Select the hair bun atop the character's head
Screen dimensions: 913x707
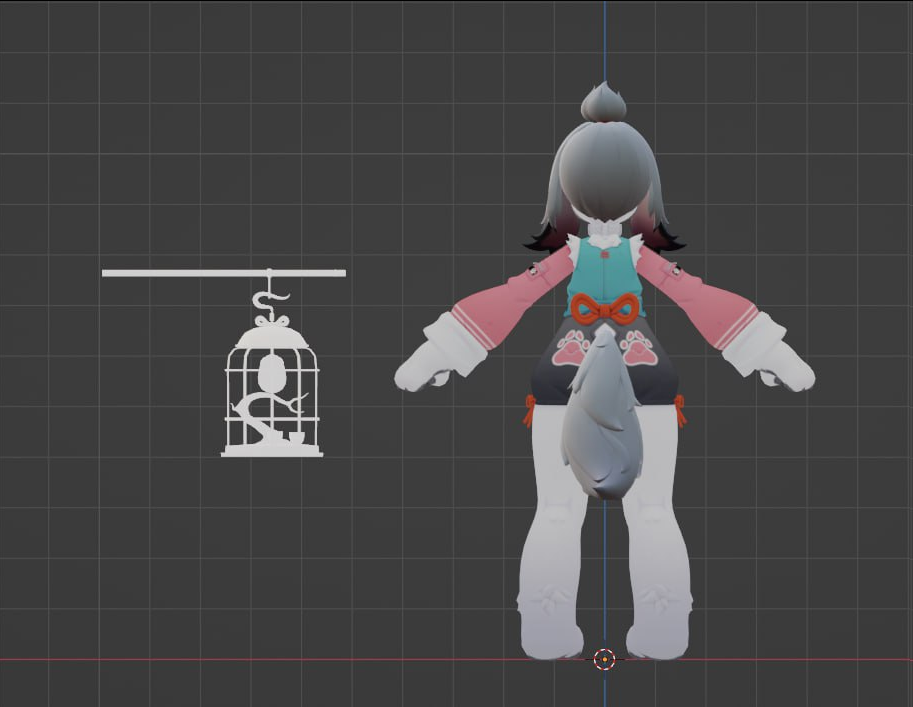coord(603,101)
